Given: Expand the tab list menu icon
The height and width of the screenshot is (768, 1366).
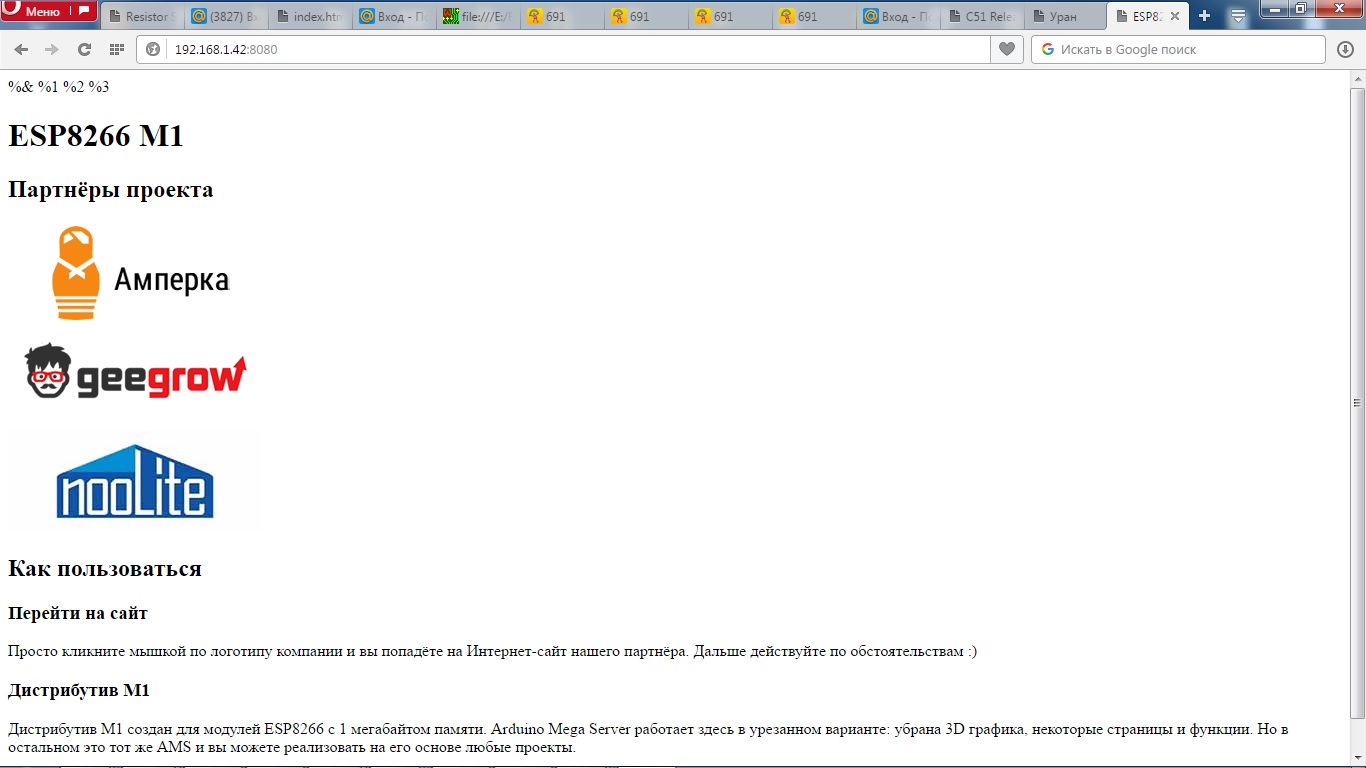Looking at the screenshot, I should (1238, 16).
